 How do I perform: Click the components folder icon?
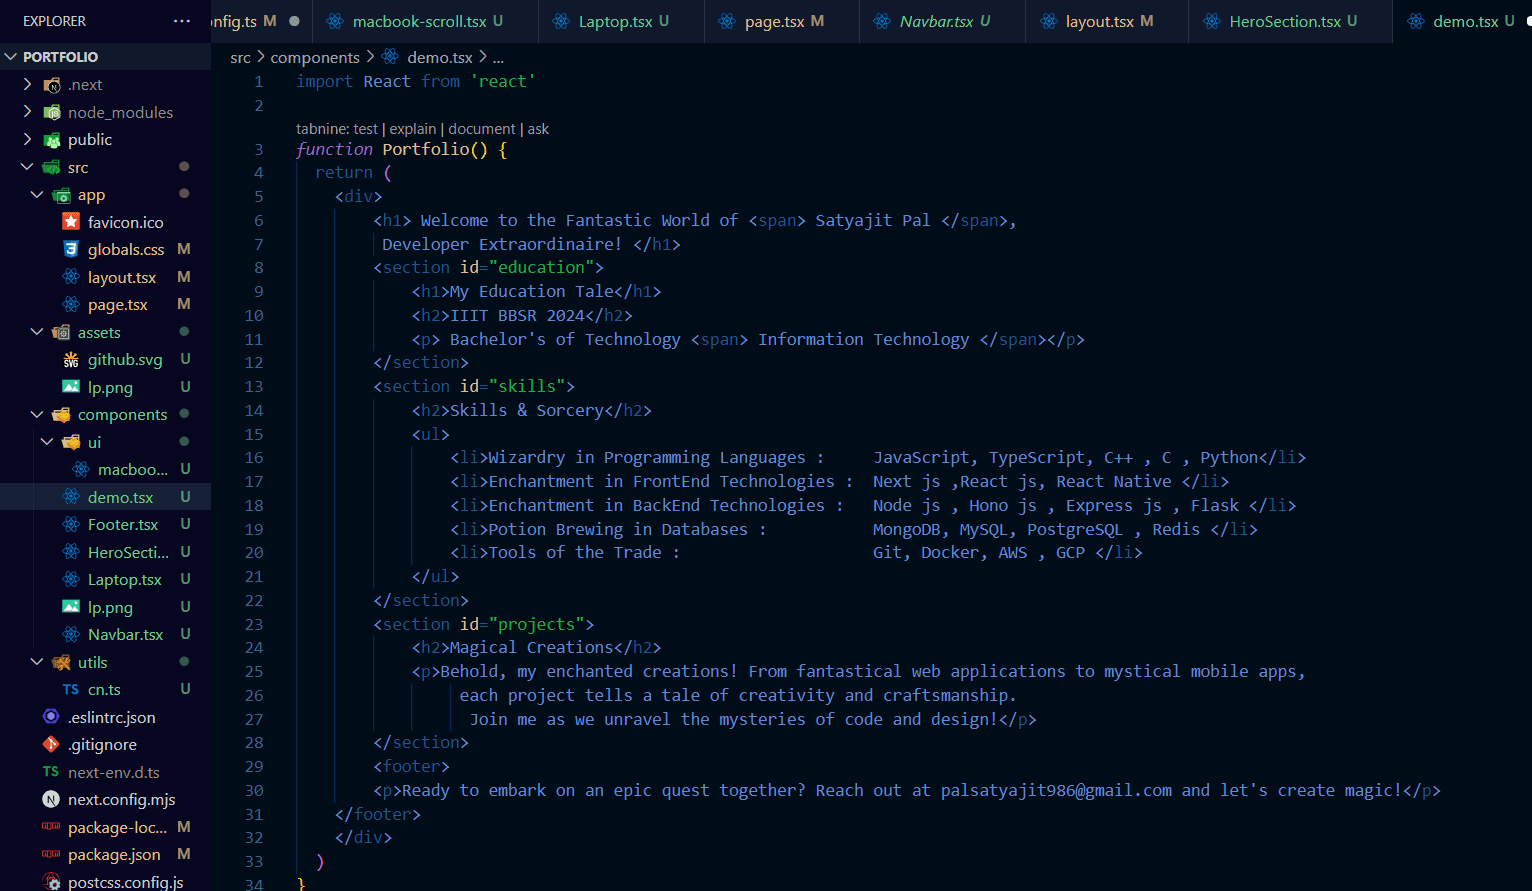tap(61, 414)
